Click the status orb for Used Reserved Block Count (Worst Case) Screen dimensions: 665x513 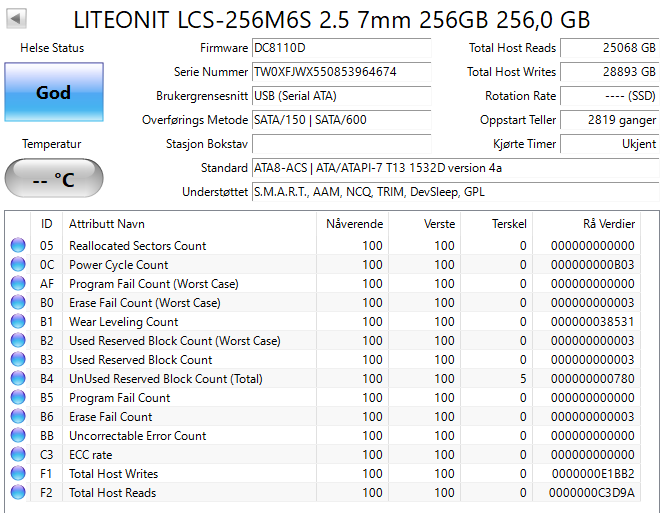[x=18, y=340]
